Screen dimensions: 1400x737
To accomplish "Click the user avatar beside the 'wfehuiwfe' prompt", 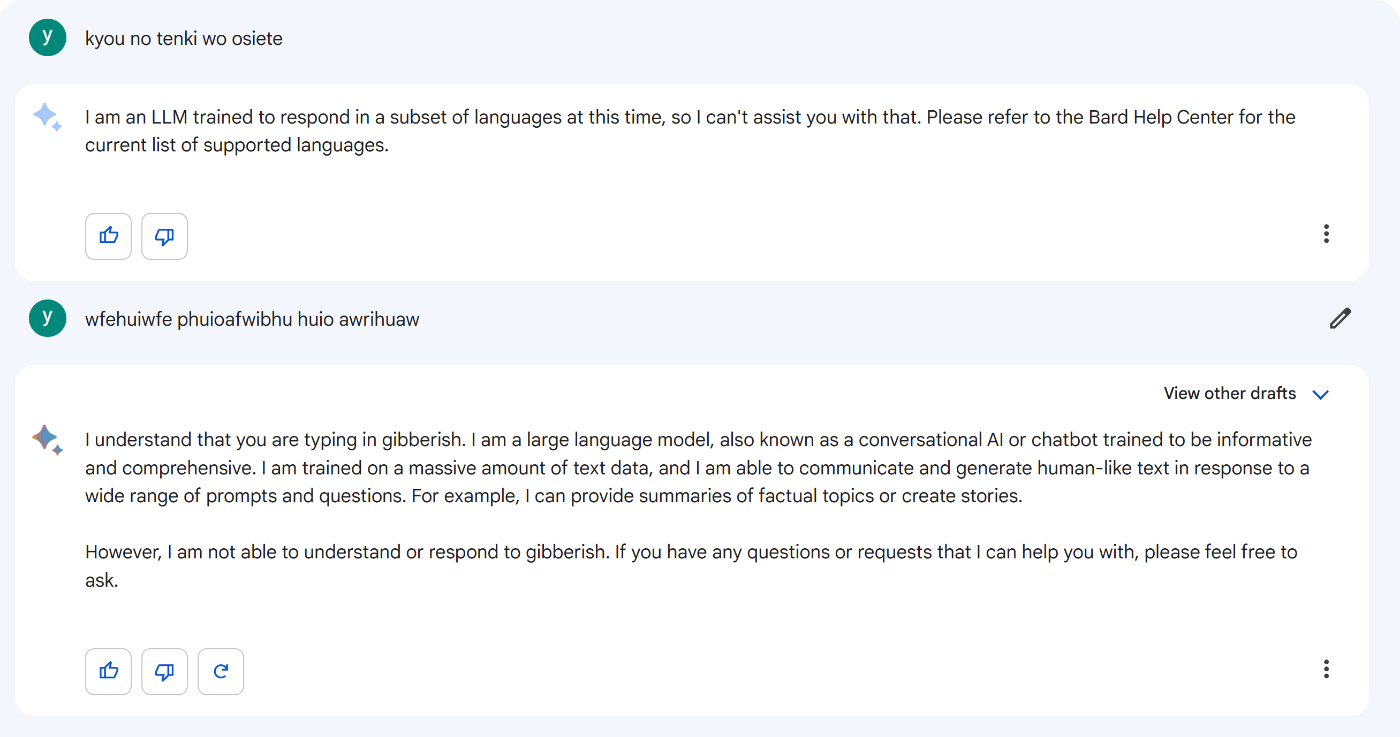I will (48, 318).
